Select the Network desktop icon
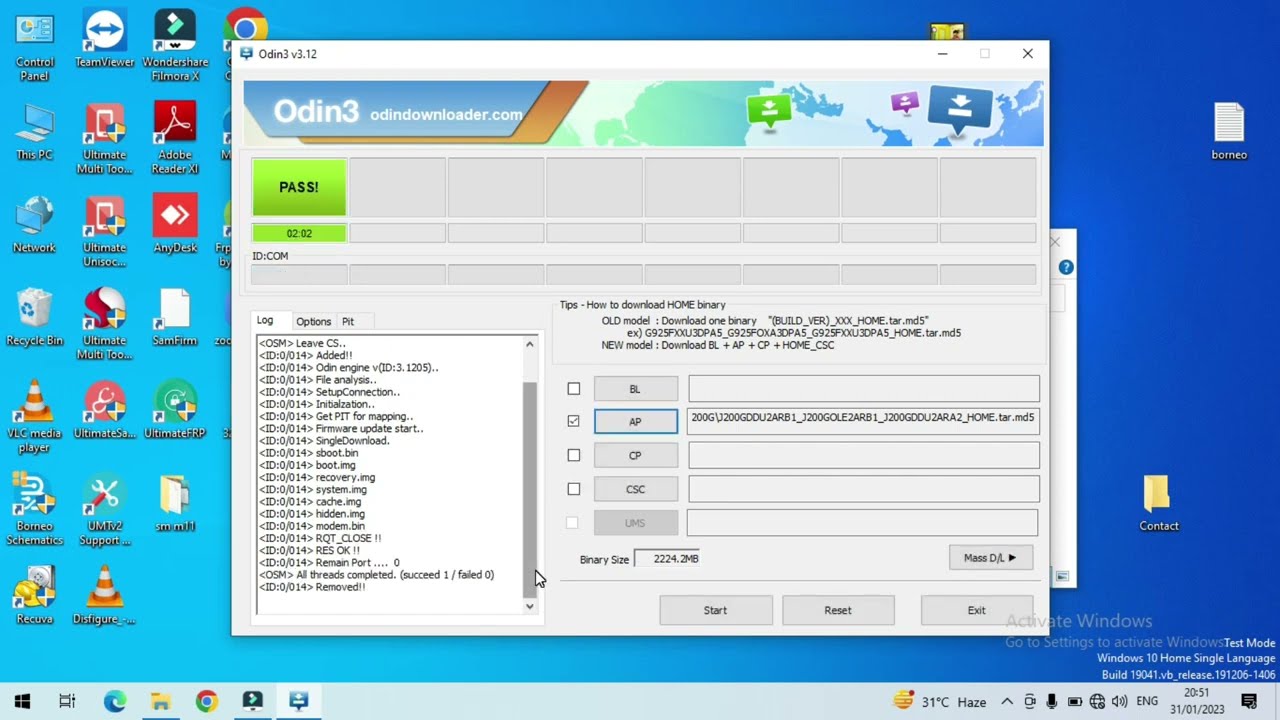 point(34,225)
